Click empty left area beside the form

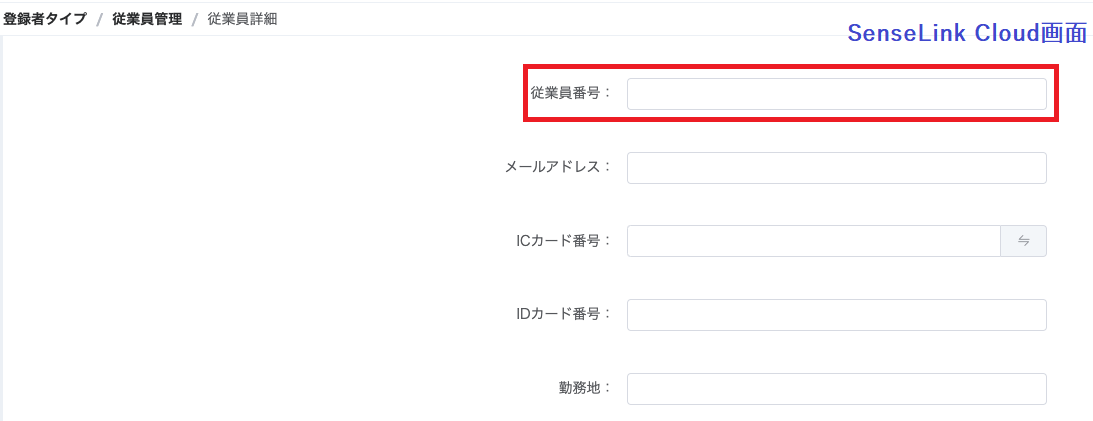(x=250, y=230)
